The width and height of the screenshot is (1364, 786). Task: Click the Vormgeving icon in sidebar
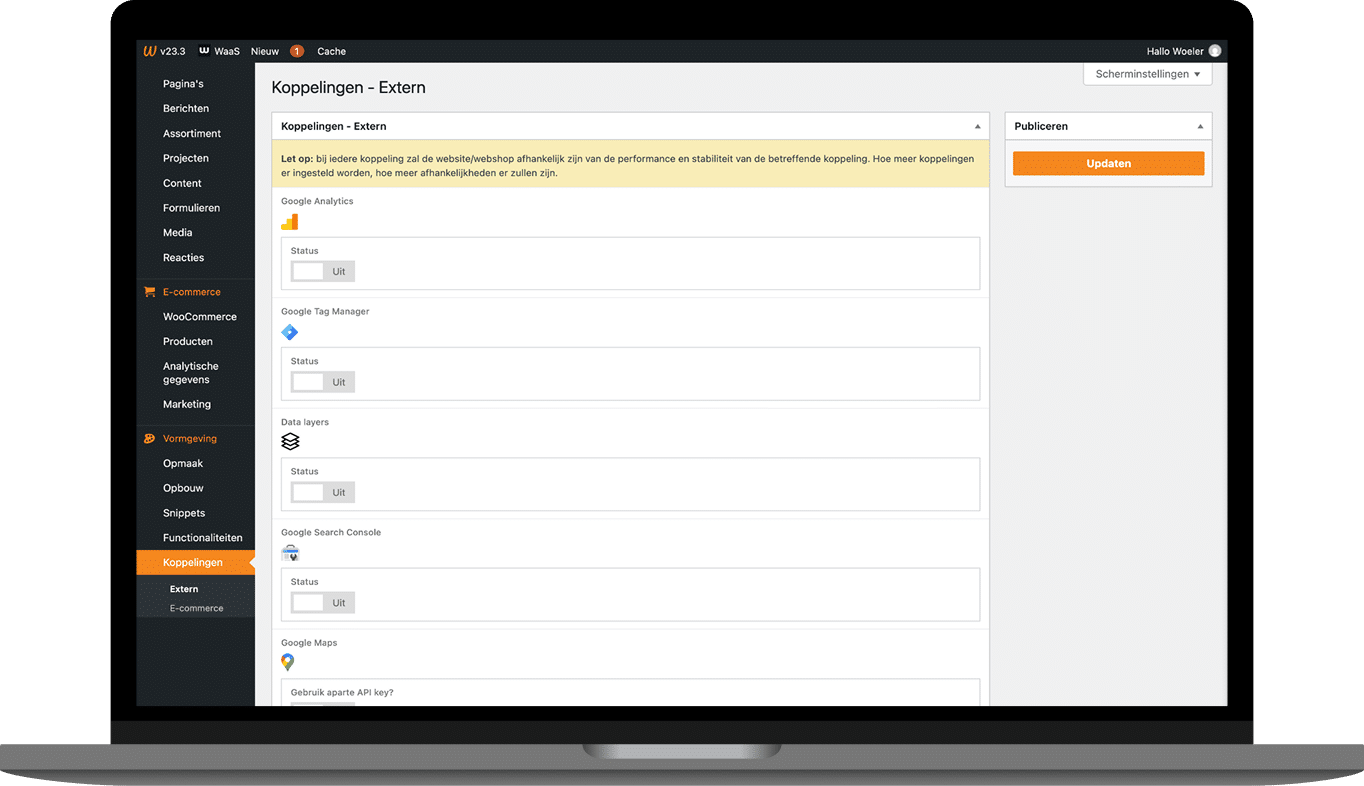click(149, 438)
